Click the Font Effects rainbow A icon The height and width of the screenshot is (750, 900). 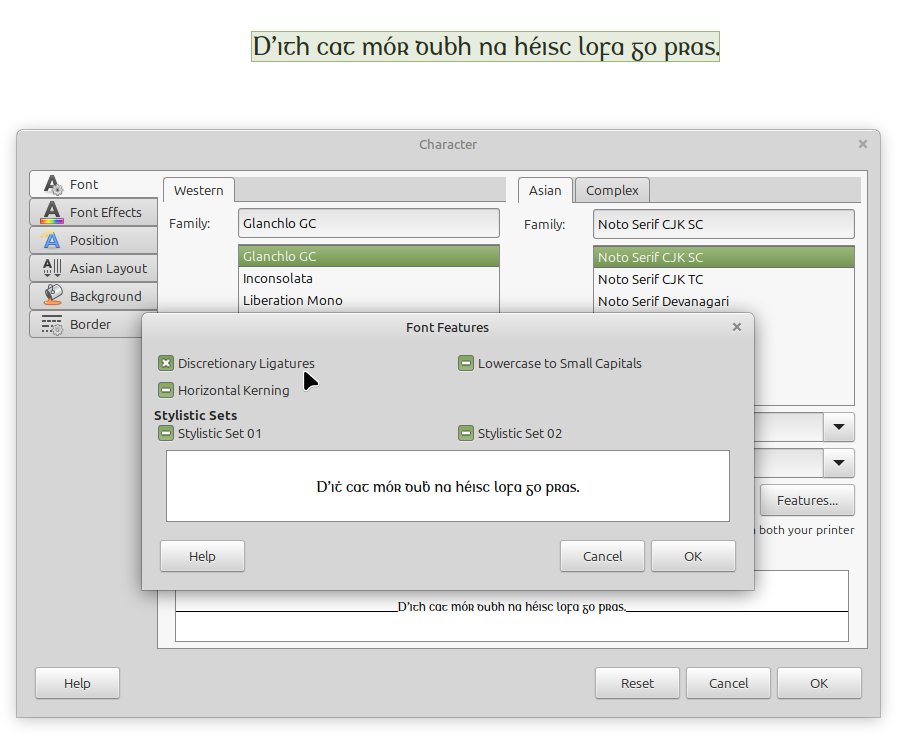pyautogui.click(x=52, y=212)
